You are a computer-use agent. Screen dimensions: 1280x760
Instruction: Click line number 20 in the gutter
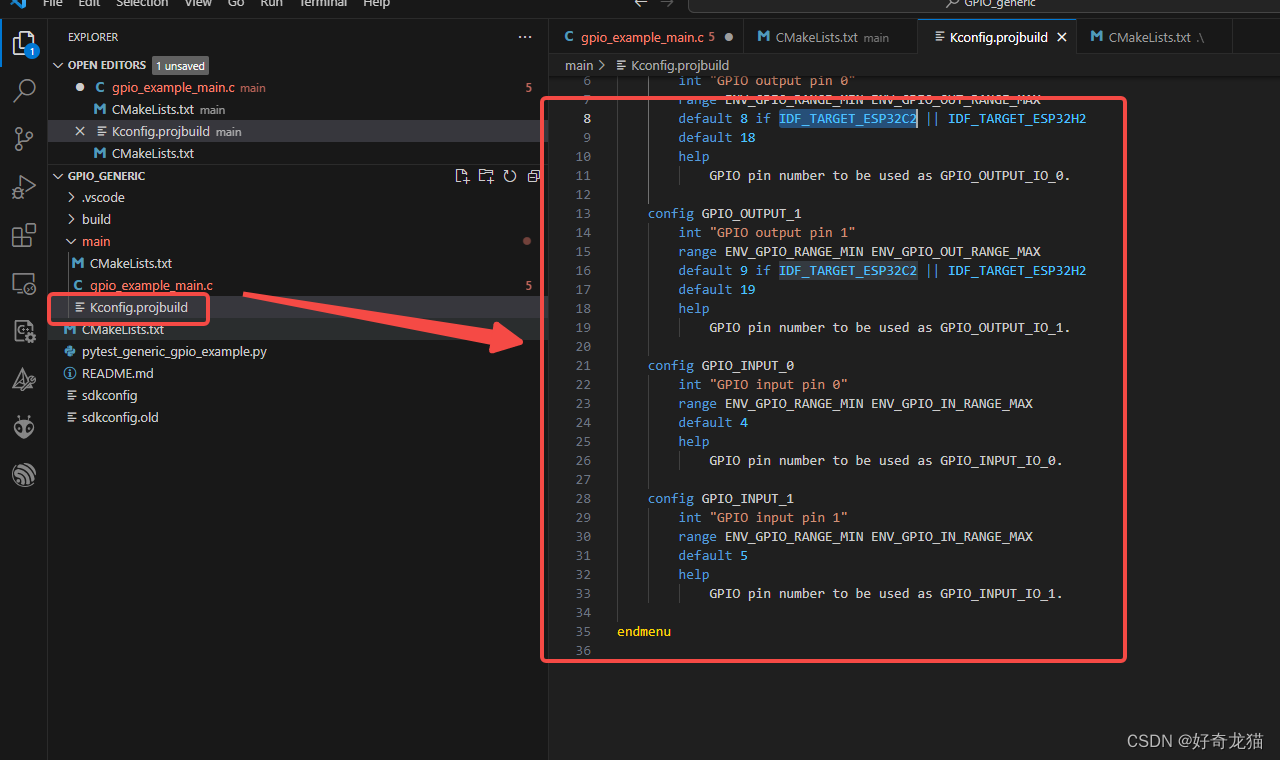click(x=583, y=346)
